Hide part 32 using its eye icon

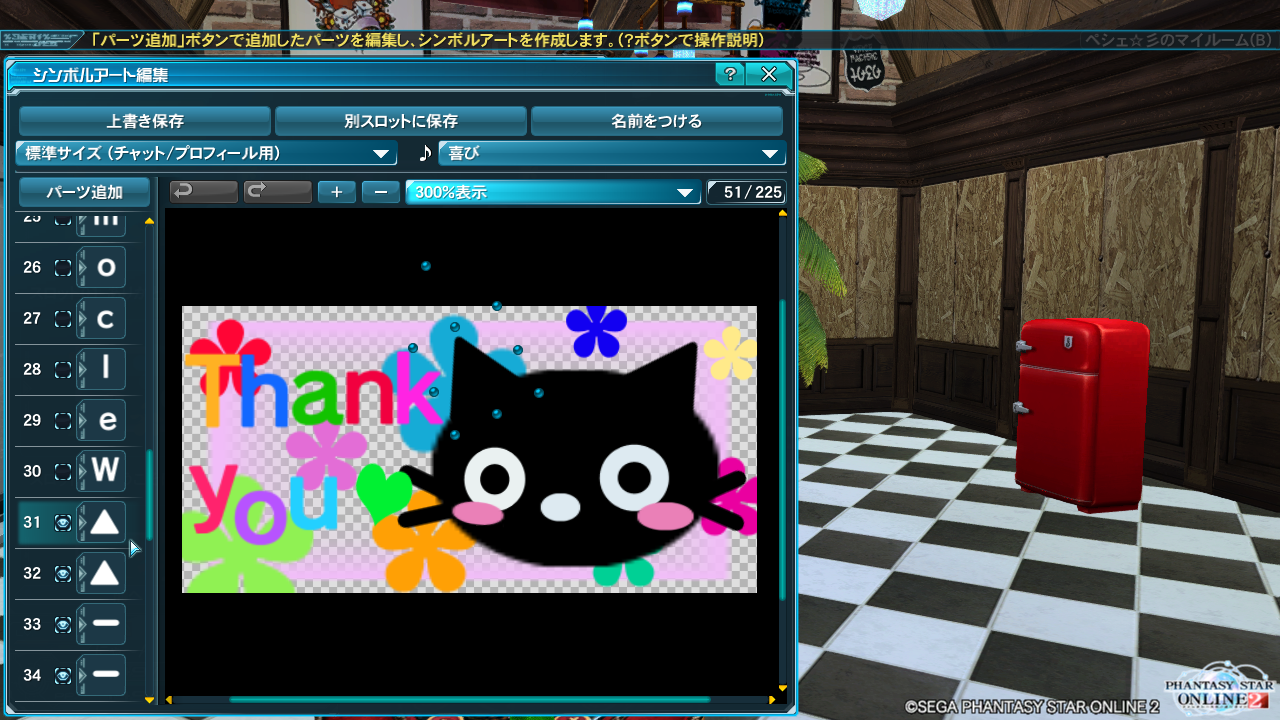pos(63,573)
